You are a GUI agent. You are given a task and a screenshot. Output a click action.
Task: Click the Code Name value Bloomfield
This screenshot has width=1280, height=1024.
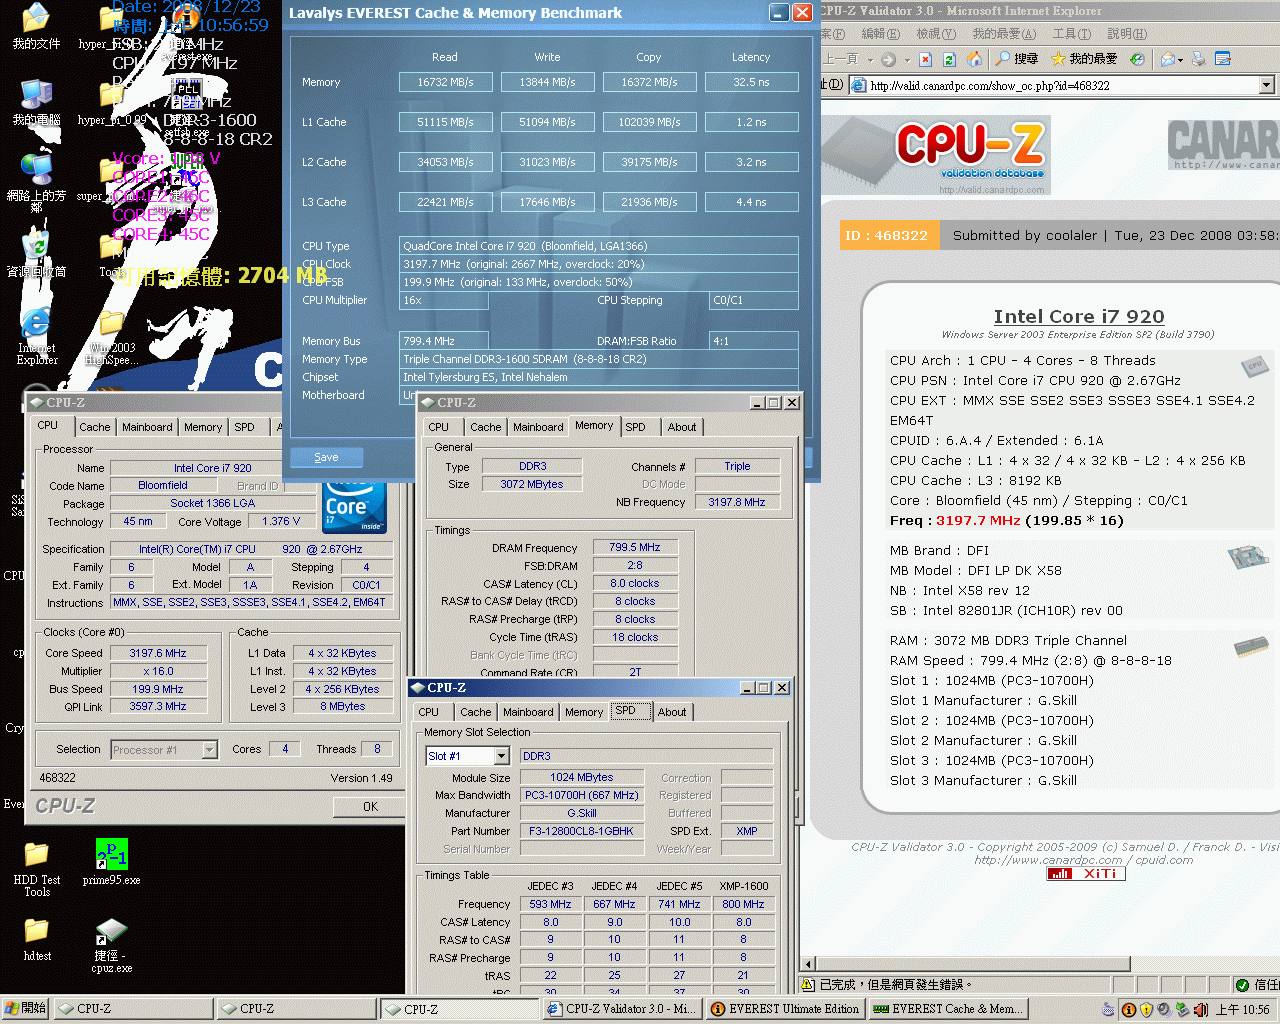(x=163, y=485)
